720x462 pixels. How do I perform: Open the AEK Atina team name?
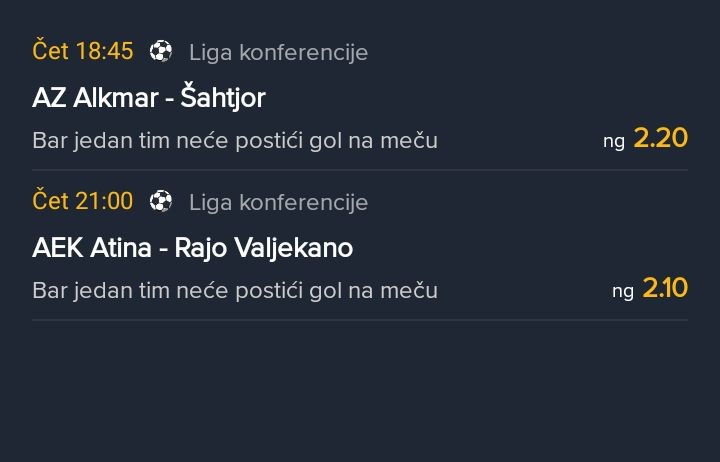92,248
